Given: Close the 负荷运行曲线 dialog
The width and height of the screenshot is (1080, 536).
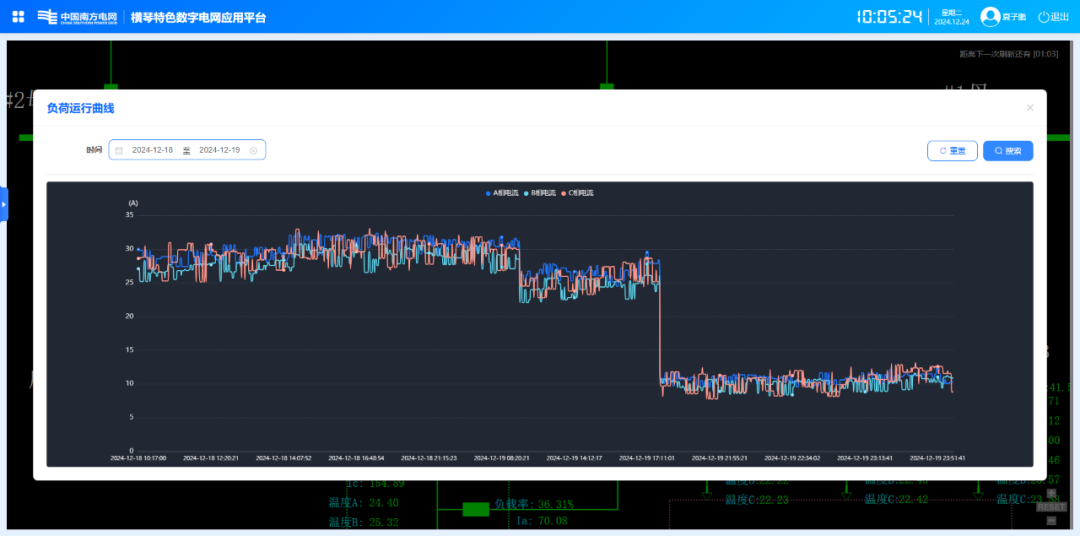Looking at the screenshot, I should (1030, 108).
